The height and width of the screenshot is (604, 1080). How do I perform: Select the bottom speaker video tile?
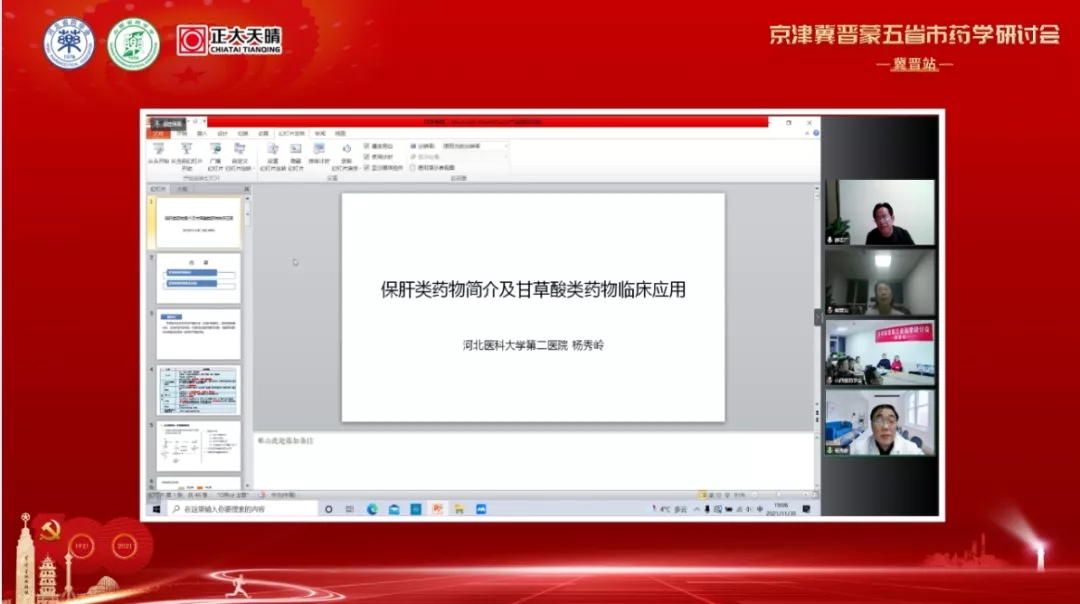click(x=880, y=423)
